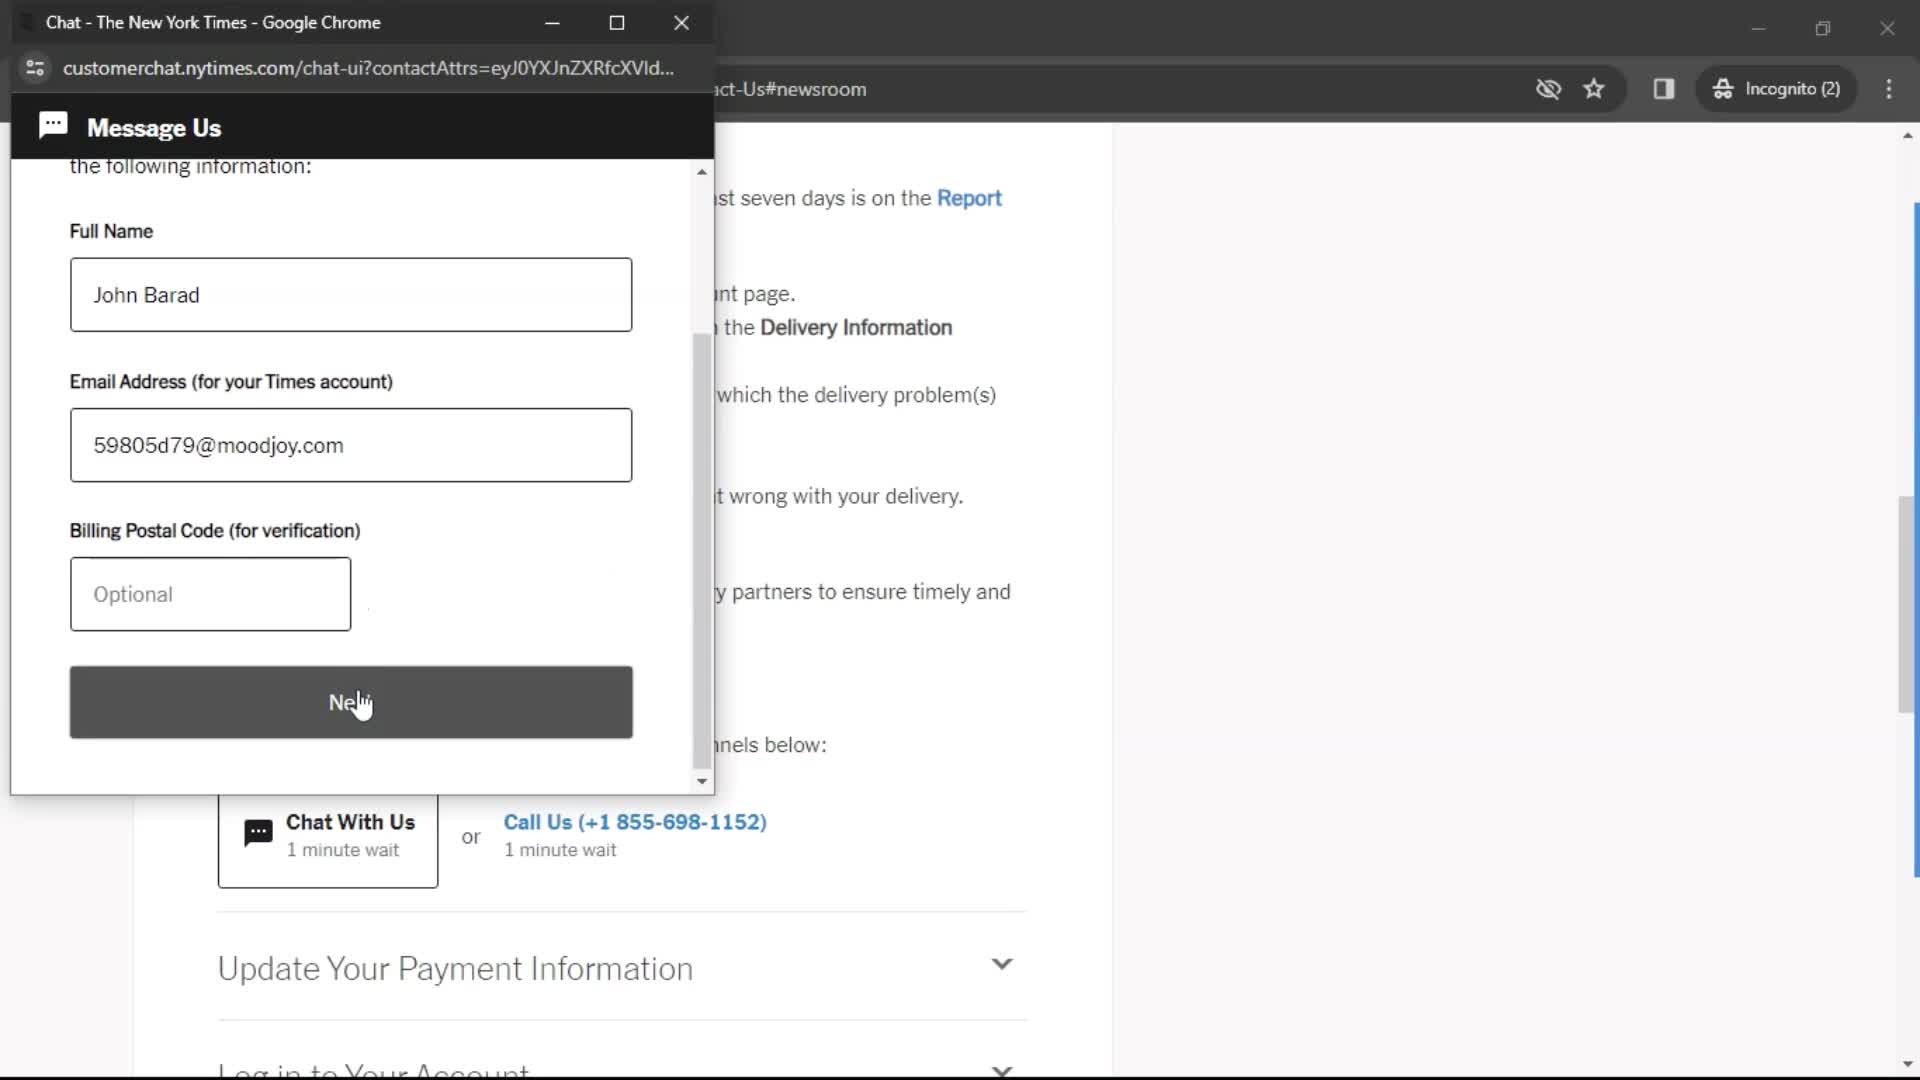Select the Delivery Information link
1920x1080 pixels.
coord(856,327)
